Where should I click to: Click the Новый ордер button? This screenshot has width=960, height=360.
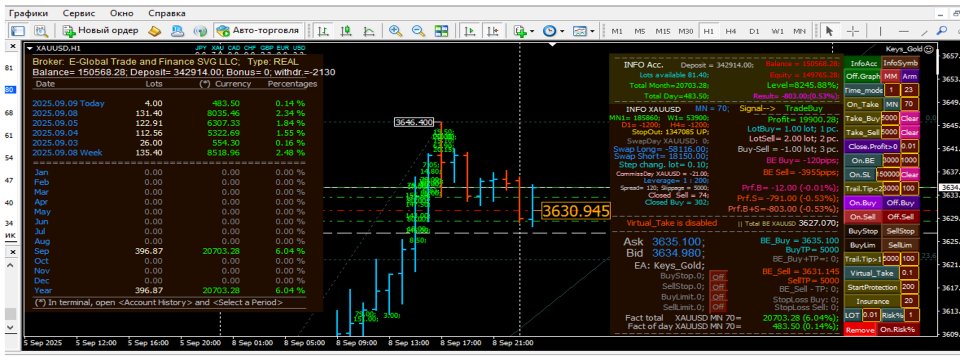pos(102,31)
